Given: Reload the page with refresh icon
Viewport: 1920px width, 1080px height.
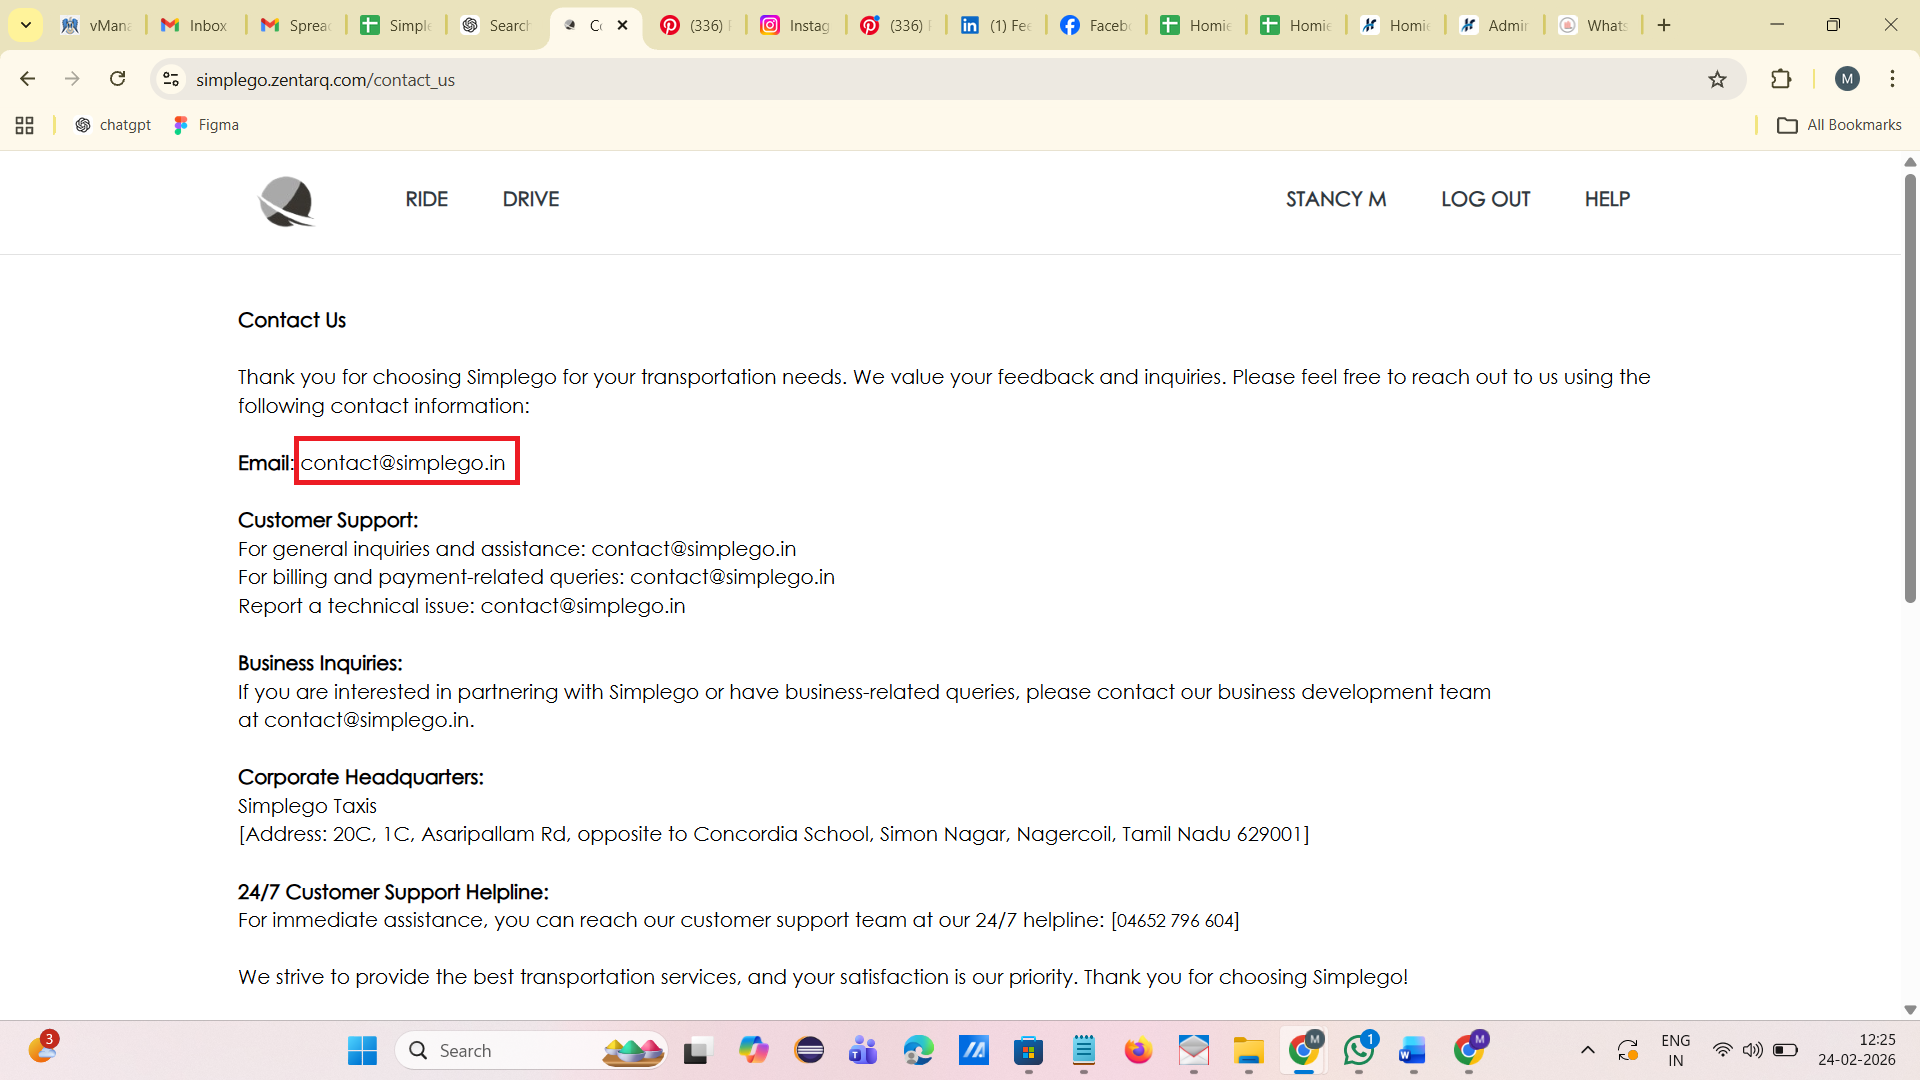Looking at the screenshot, I should coord(117,79).
